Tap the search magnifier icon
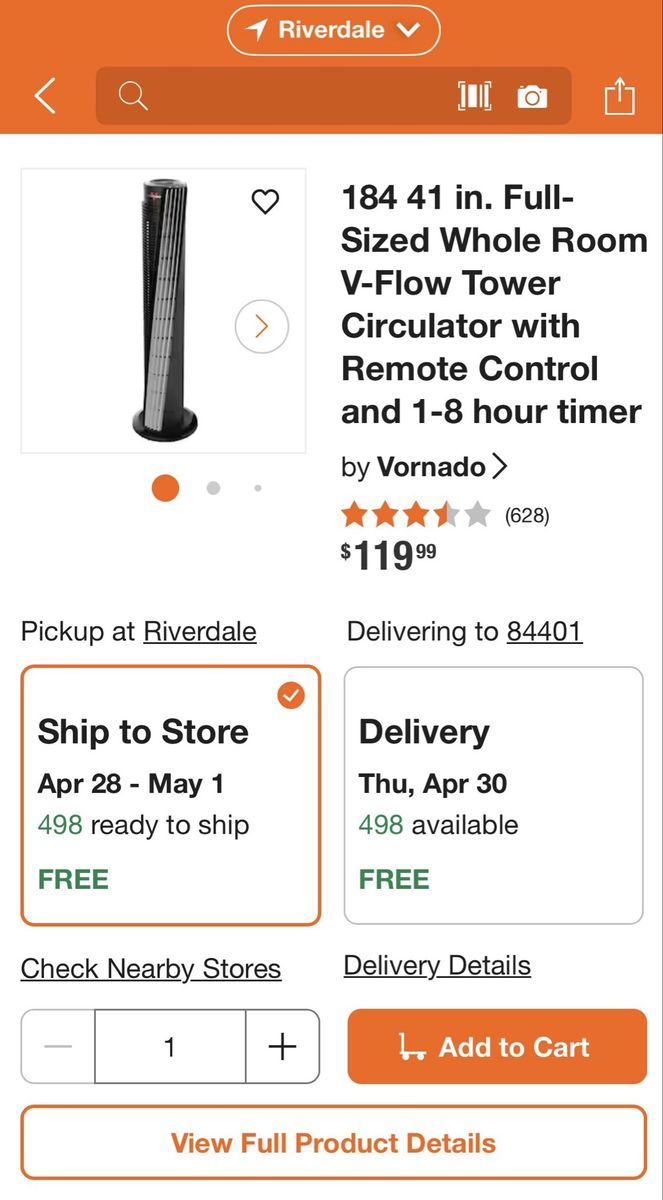Screen dimensions: 663x1200 (133, 96)
